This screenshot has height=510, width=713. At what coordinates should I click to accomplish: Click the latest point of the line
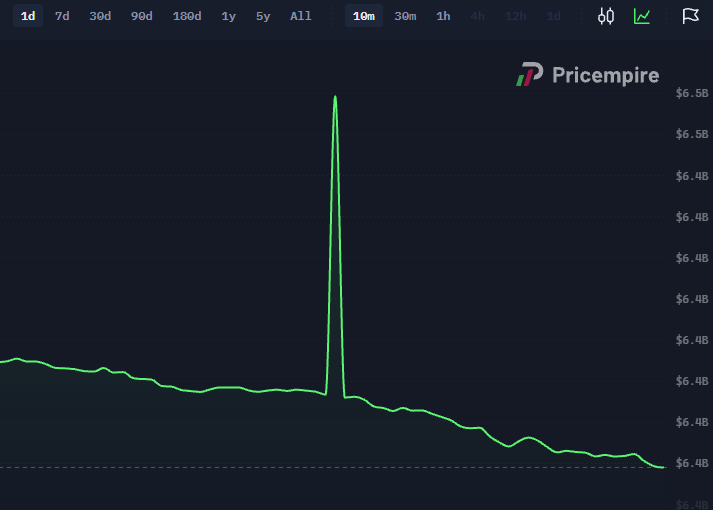[x=663, y=467]
